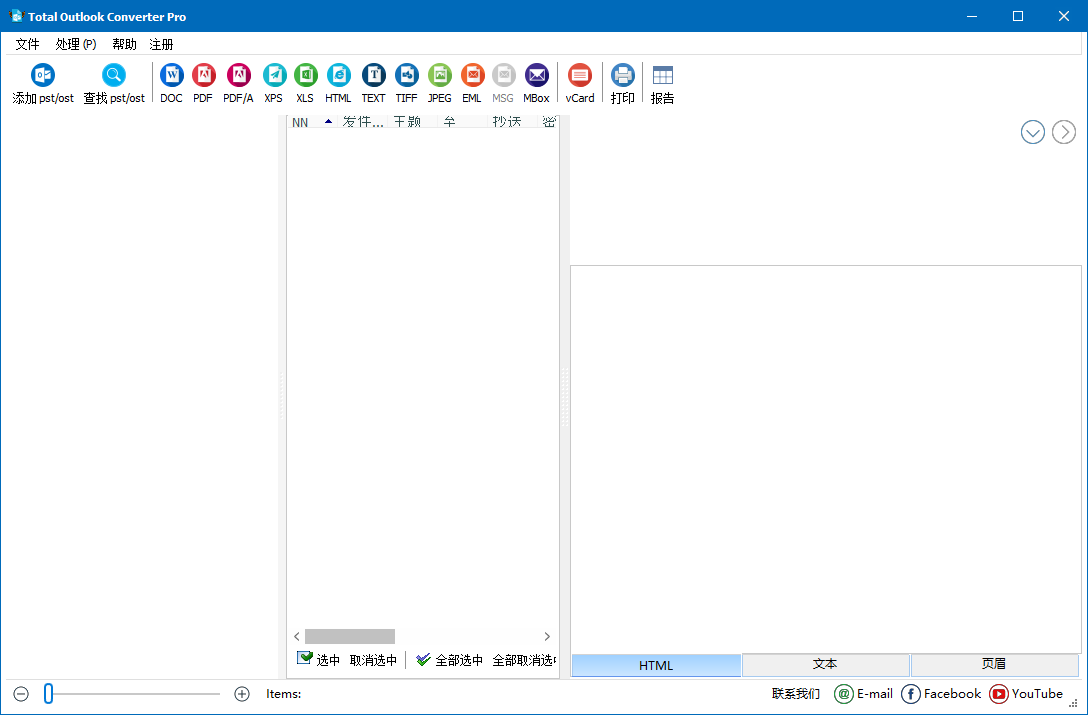Image resolution: width=1088 pixels, height=715 pixels.
Task: Expand the down chevron above the preview pane
Action: coord(1032,131)
